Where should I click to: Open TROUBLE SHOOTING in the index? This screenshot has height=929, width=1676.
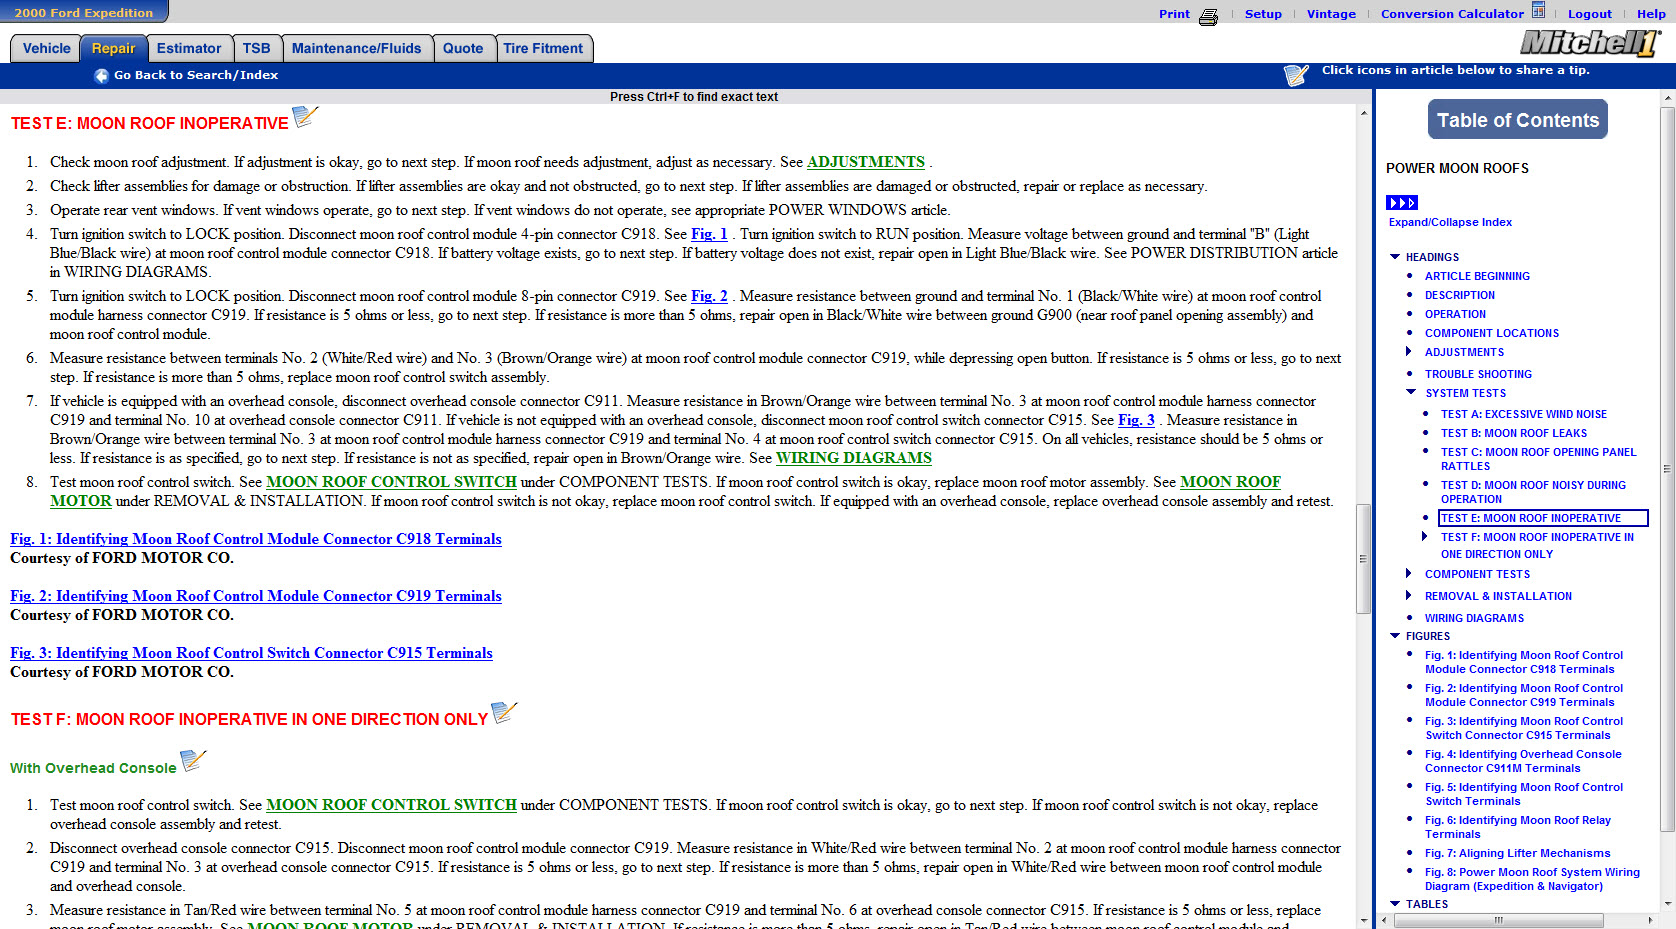(x=1478, y=374)
